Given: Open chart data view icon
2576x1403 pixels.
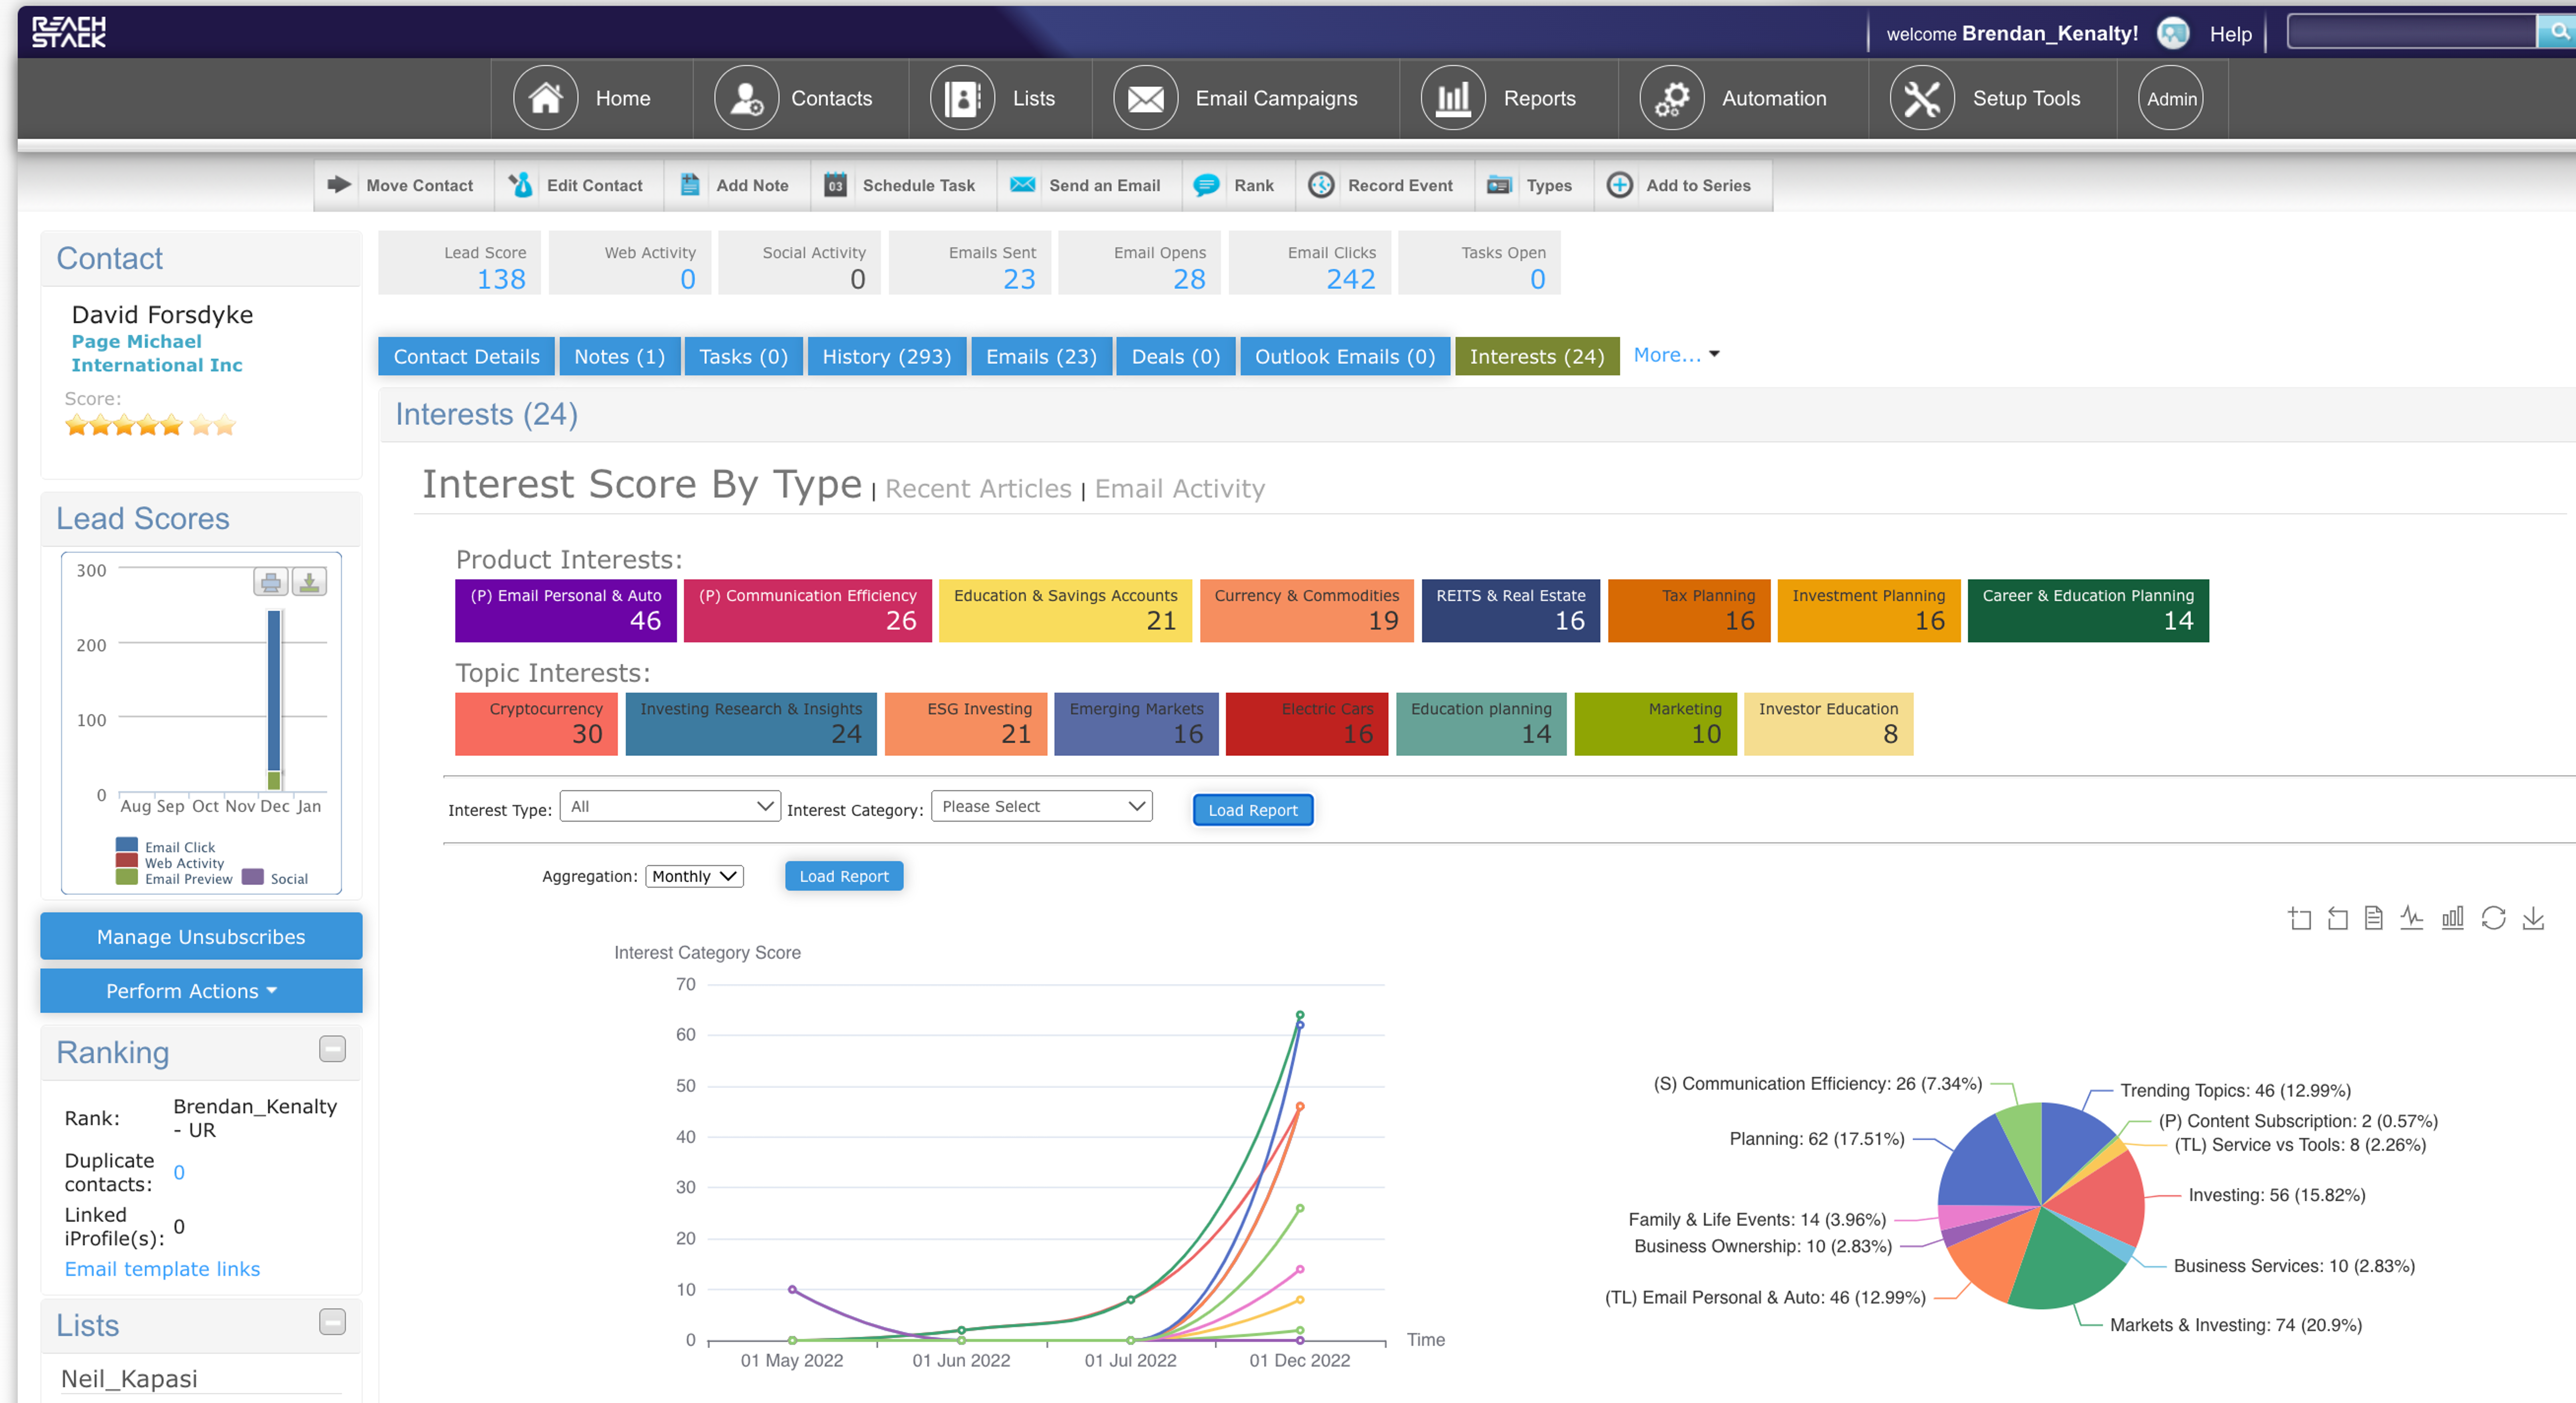Looking at the screenshot, I should click(2374, 918).
